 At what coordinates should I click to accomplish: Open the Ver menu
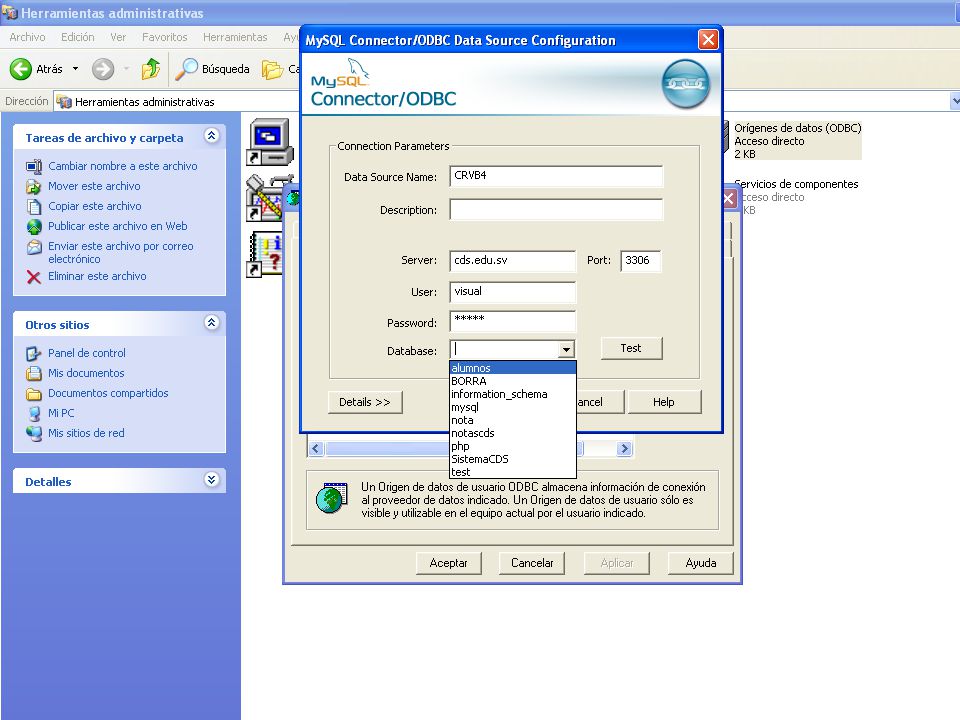118,37
